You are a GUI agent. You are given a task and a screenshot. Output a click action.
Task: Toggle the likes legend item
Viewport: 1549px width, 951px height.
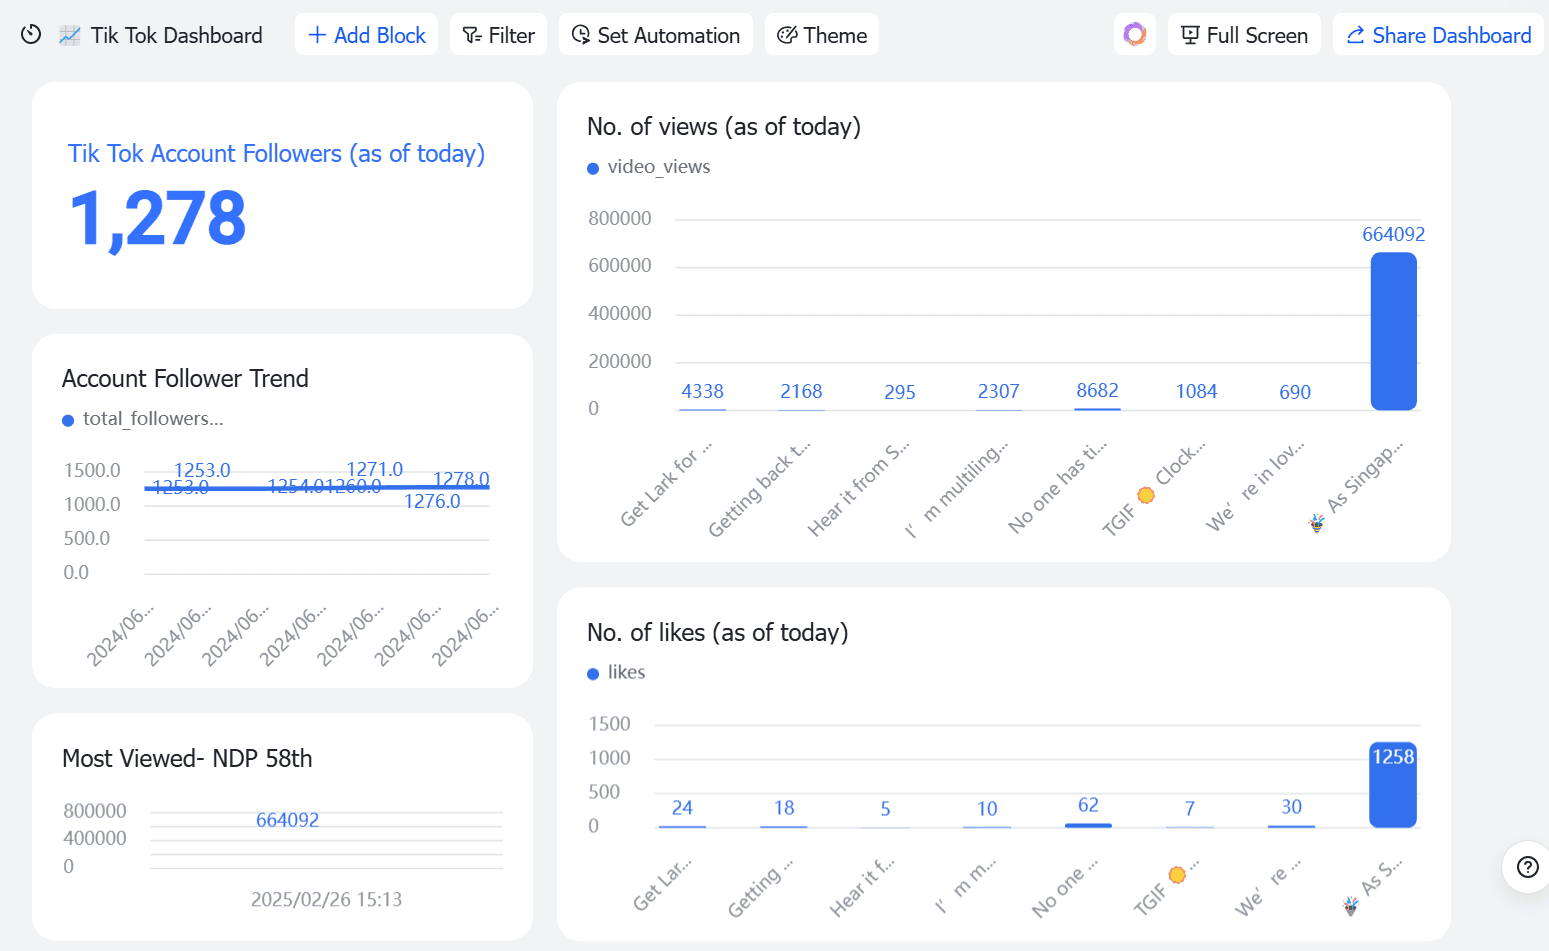616,673
